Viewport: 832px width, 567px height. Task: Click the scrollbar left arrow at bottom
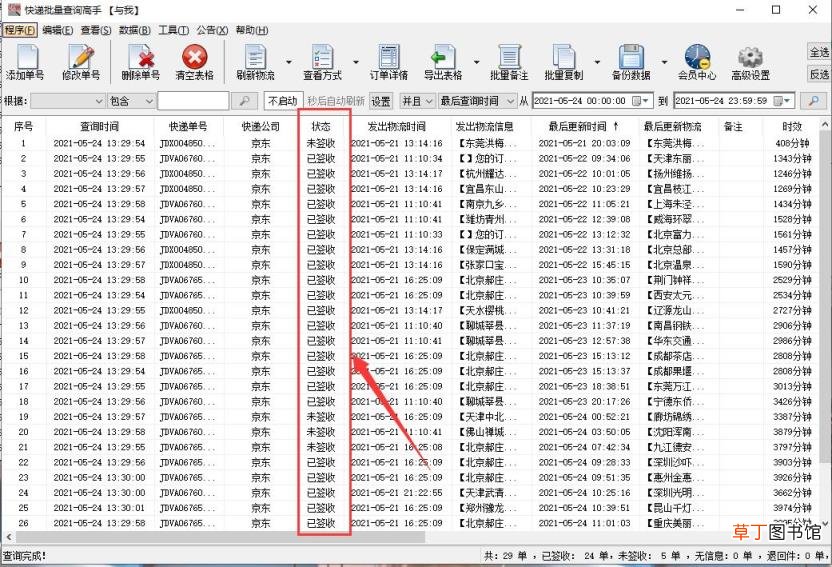8,537
